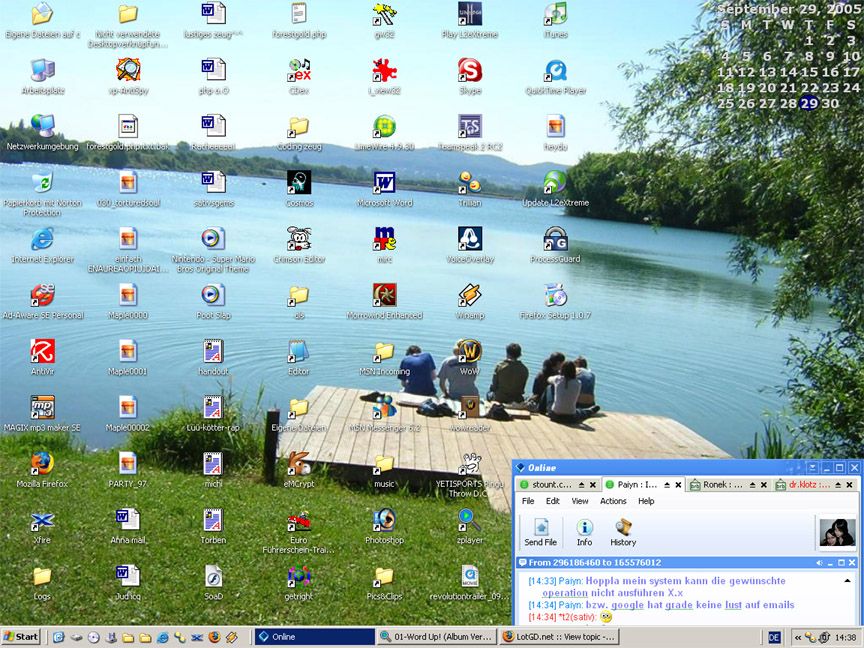864x648 pixels.
Task: Switch to LotGD.net taskbar window
Action: 559,637
